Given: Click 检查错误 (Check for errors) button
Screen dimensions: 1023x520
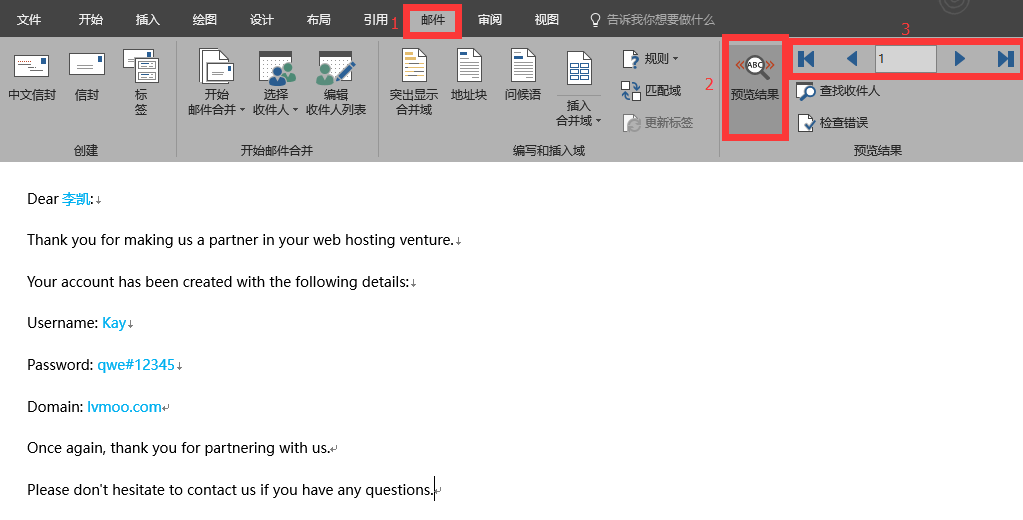Looking at the screenshot, I should click(832, 123).
